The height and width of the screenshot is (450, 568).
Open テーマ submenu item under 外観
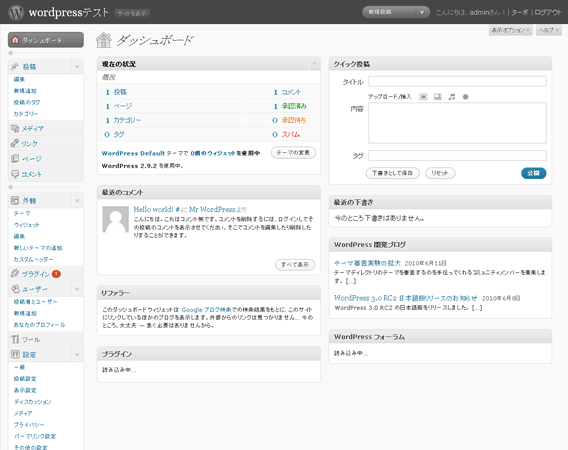pyautogui.click(x=22, y=213)
